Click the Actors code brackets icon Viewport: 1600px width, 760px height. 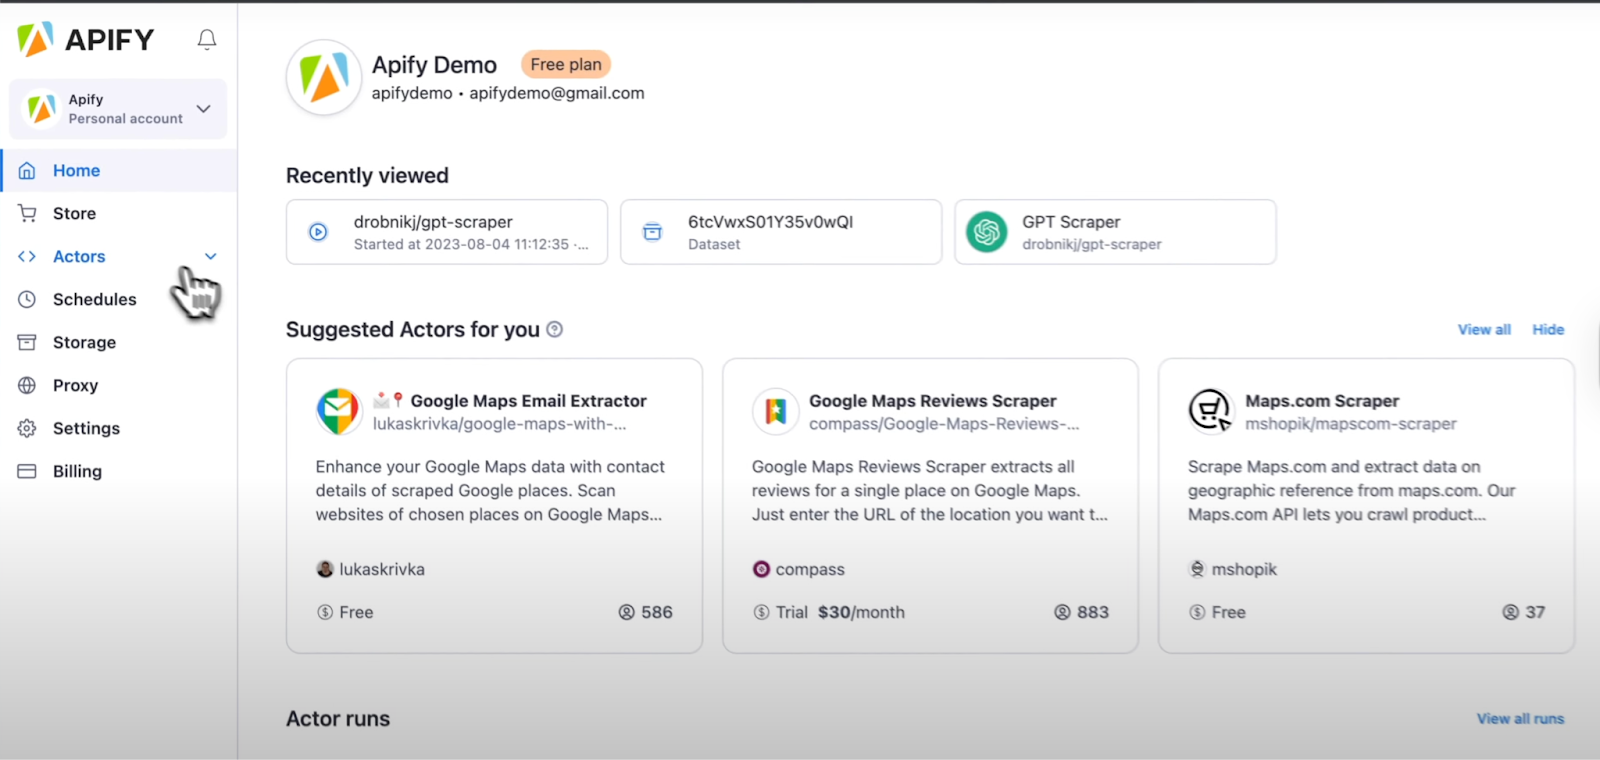coord(27,256)
